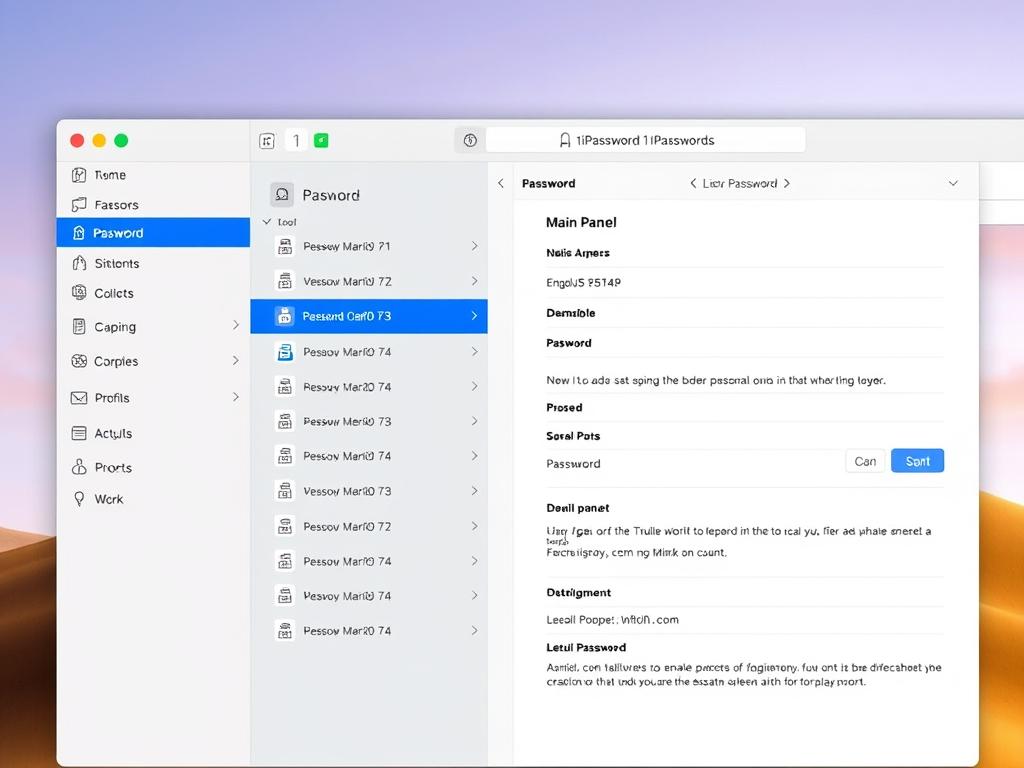Image resolution: width=1024 pixels, height=768 pixels.
Task: Open the Pessov Meri0 73 entry
Action: [369, 422]
